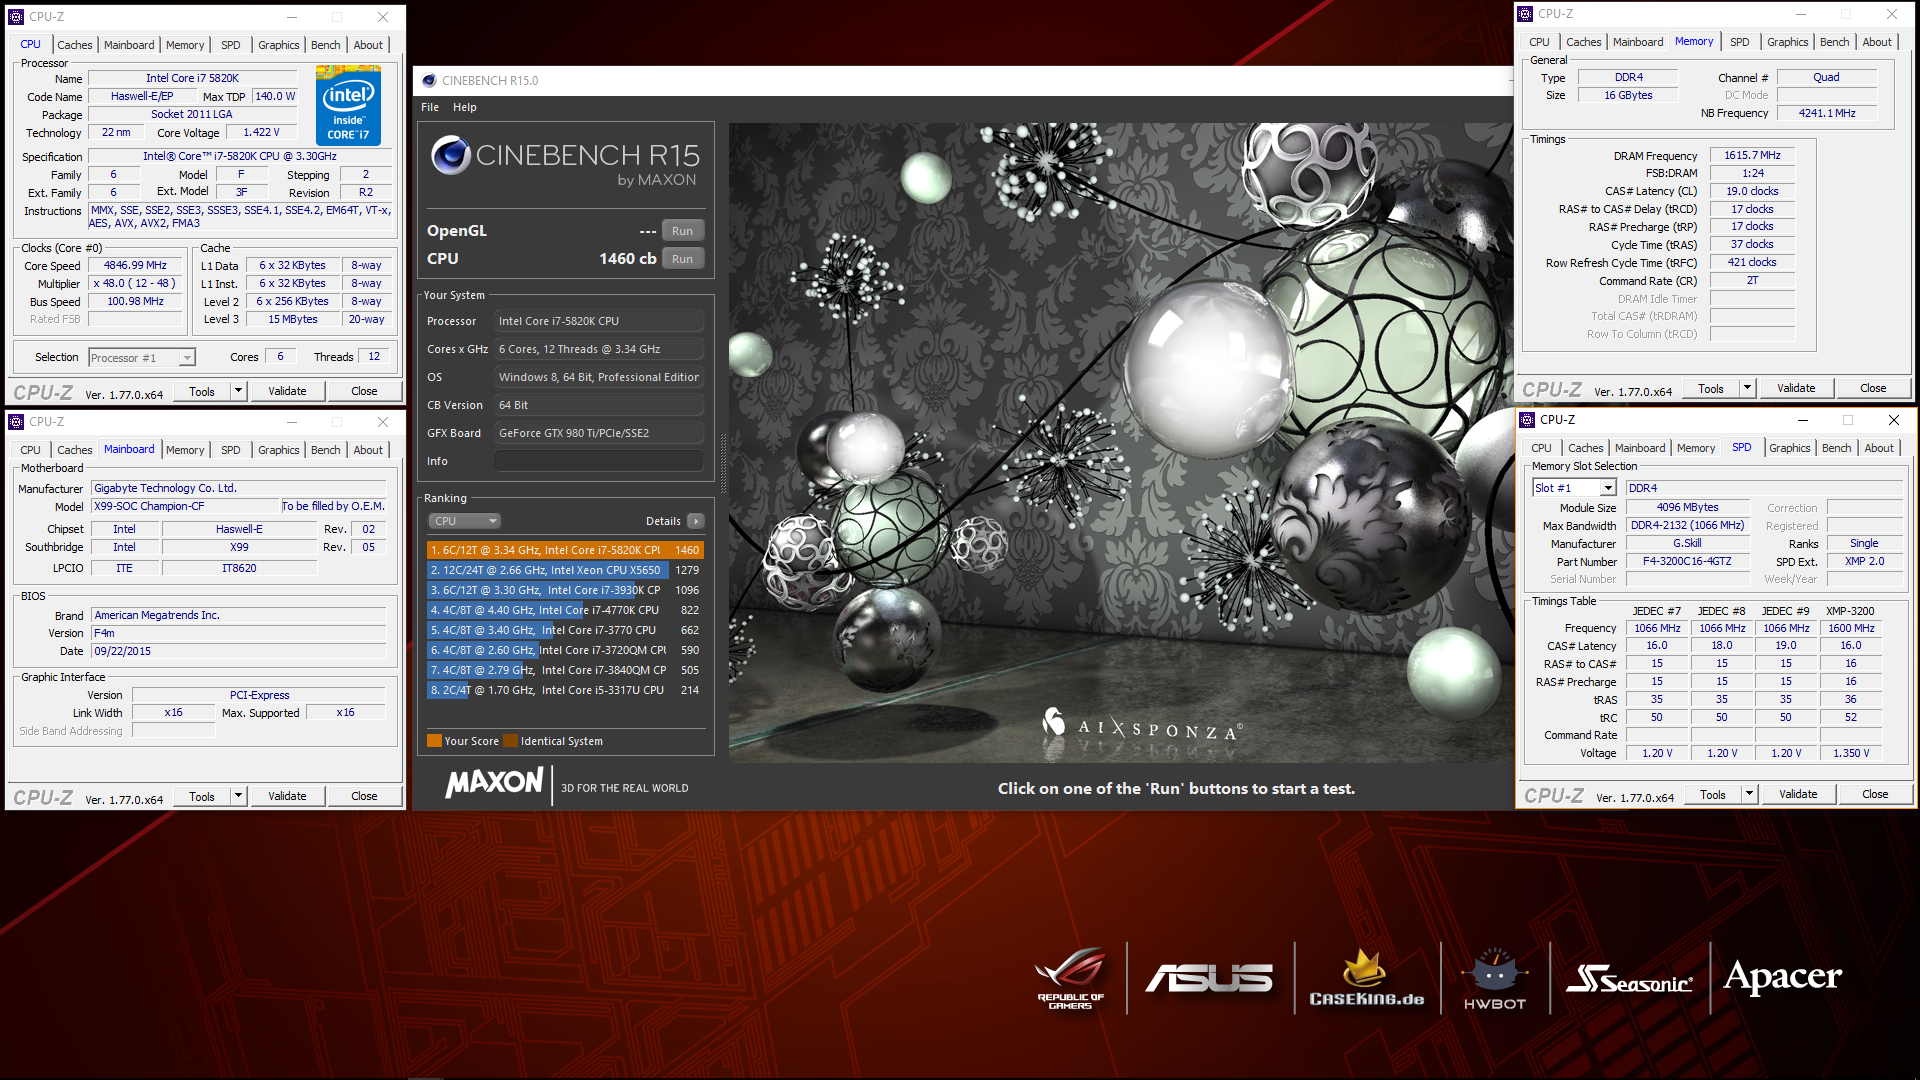
Task: Click the X99-SOC Champion-CF model field
Action: coord(184,506)
